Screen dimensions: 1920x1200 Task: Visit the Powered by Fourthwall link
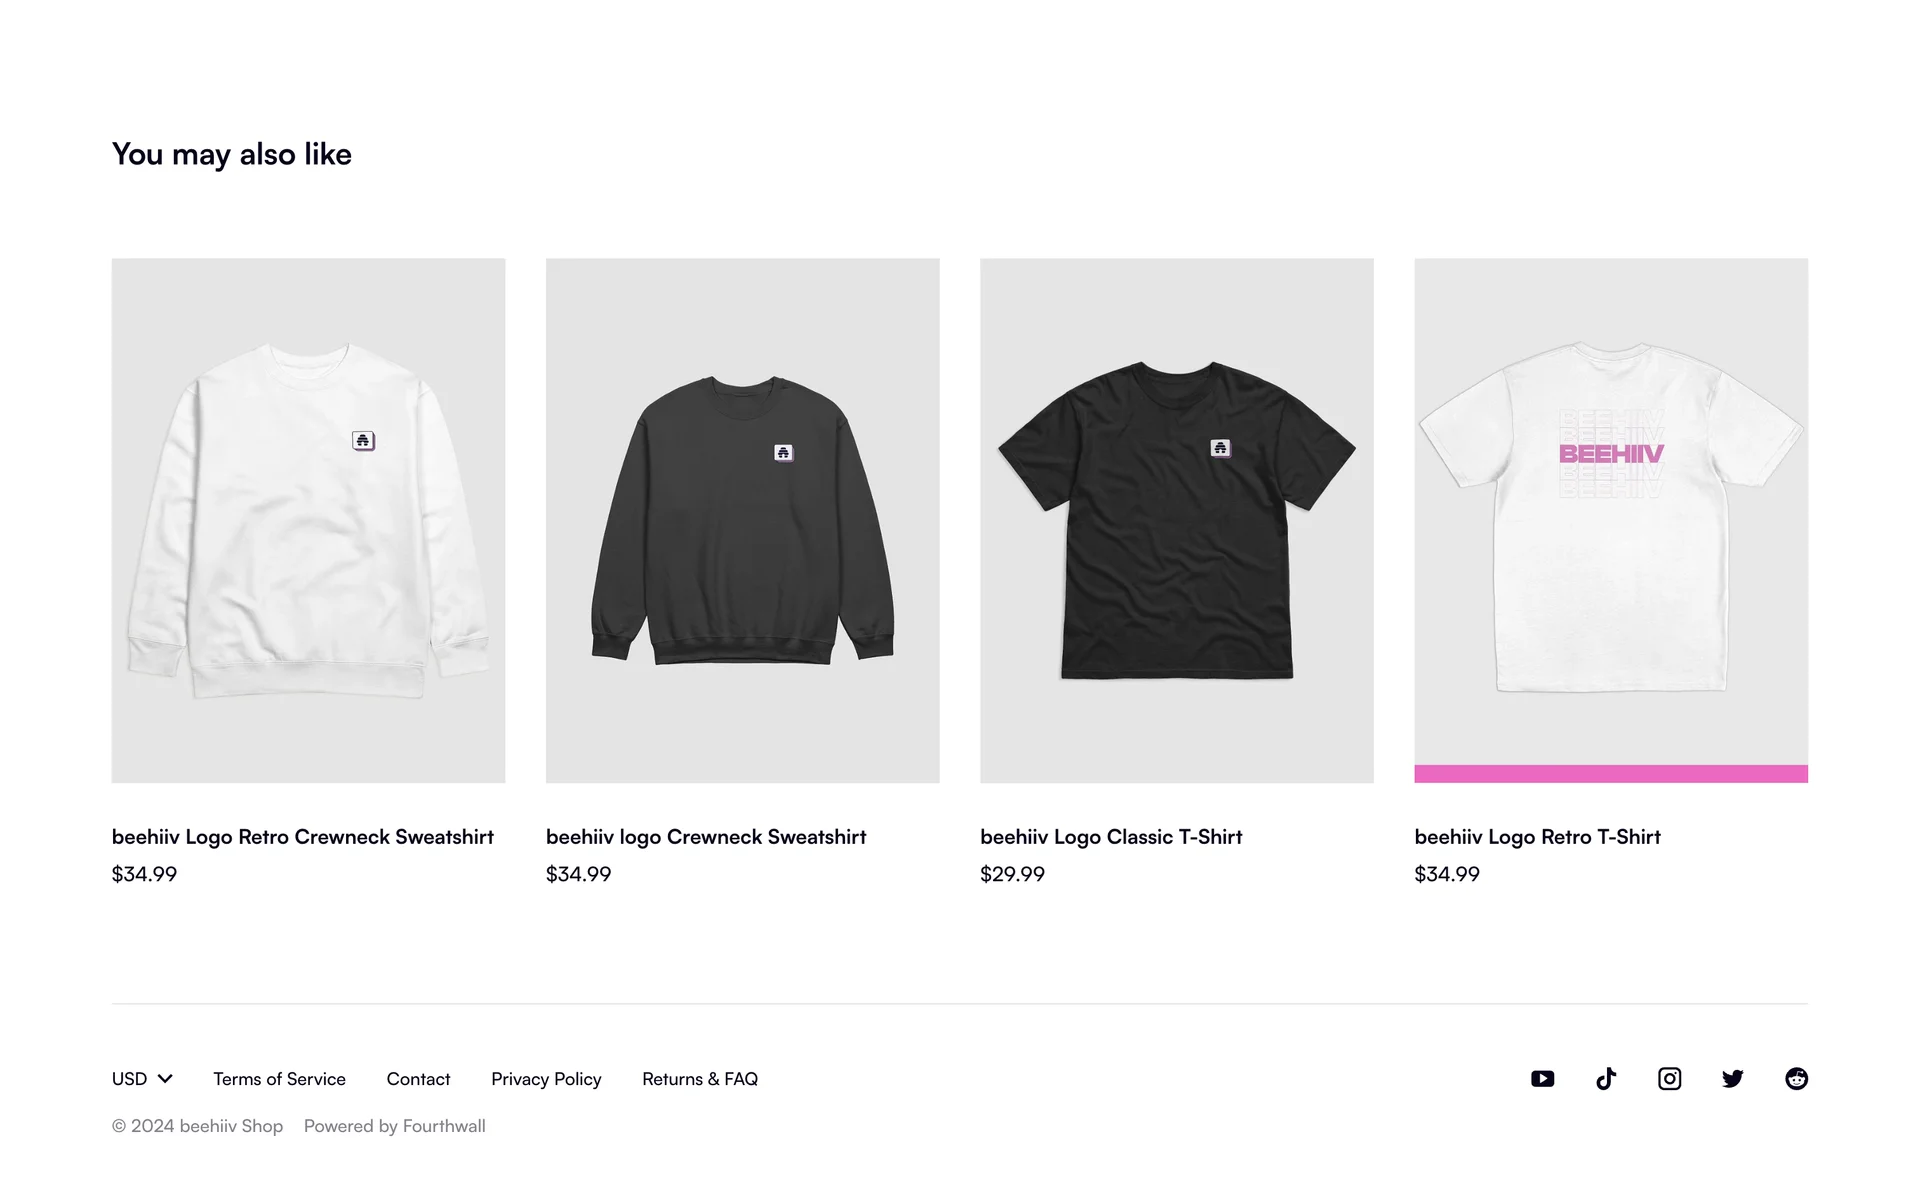[x=394, y=1125]
